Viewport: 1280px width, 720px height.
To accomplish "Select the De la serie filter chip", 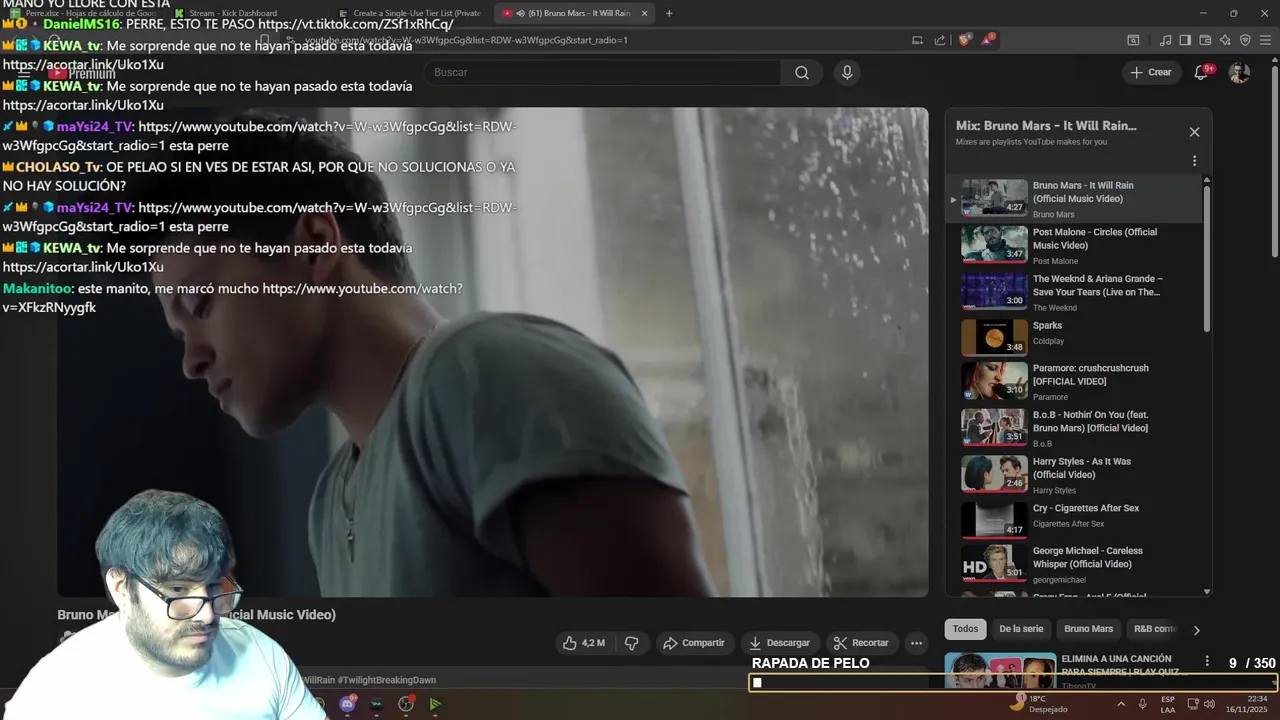I will click(x=1021, y=629).
